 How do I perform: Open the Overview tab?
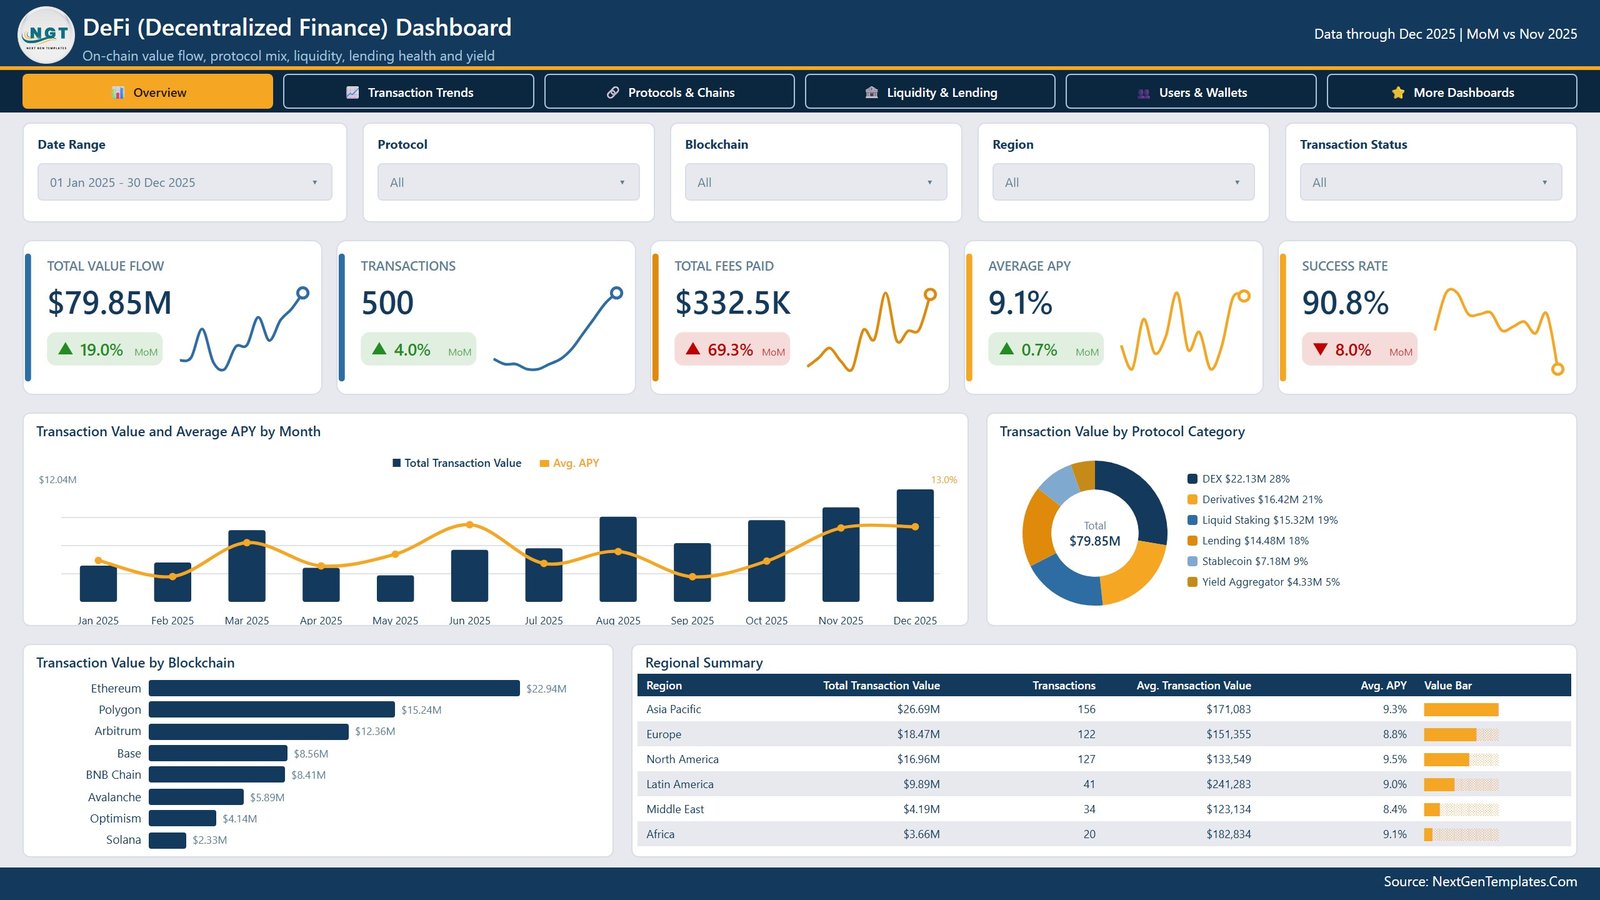point(148,92)
